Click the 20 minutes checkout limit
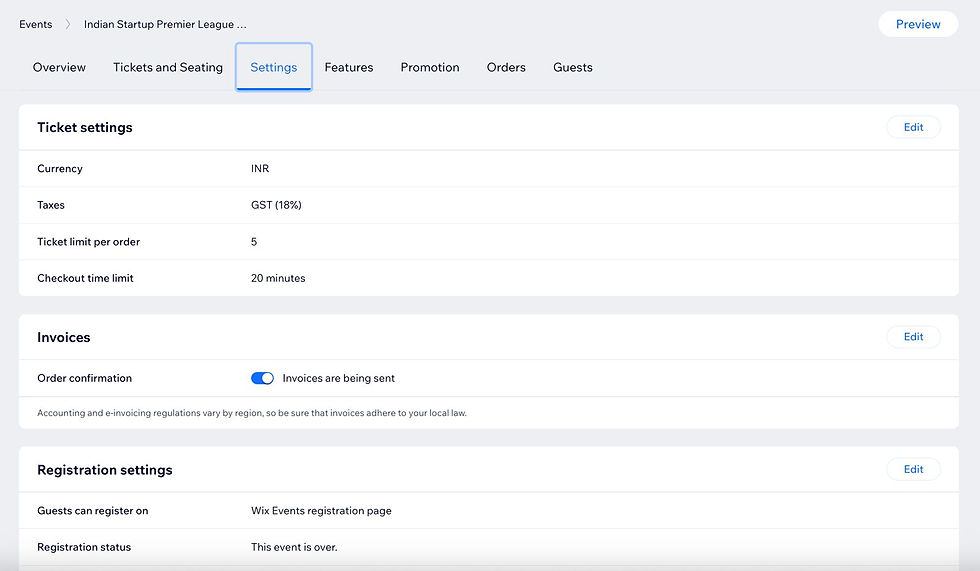The height and width of the screenshot is (571, 980). (278, 278)
